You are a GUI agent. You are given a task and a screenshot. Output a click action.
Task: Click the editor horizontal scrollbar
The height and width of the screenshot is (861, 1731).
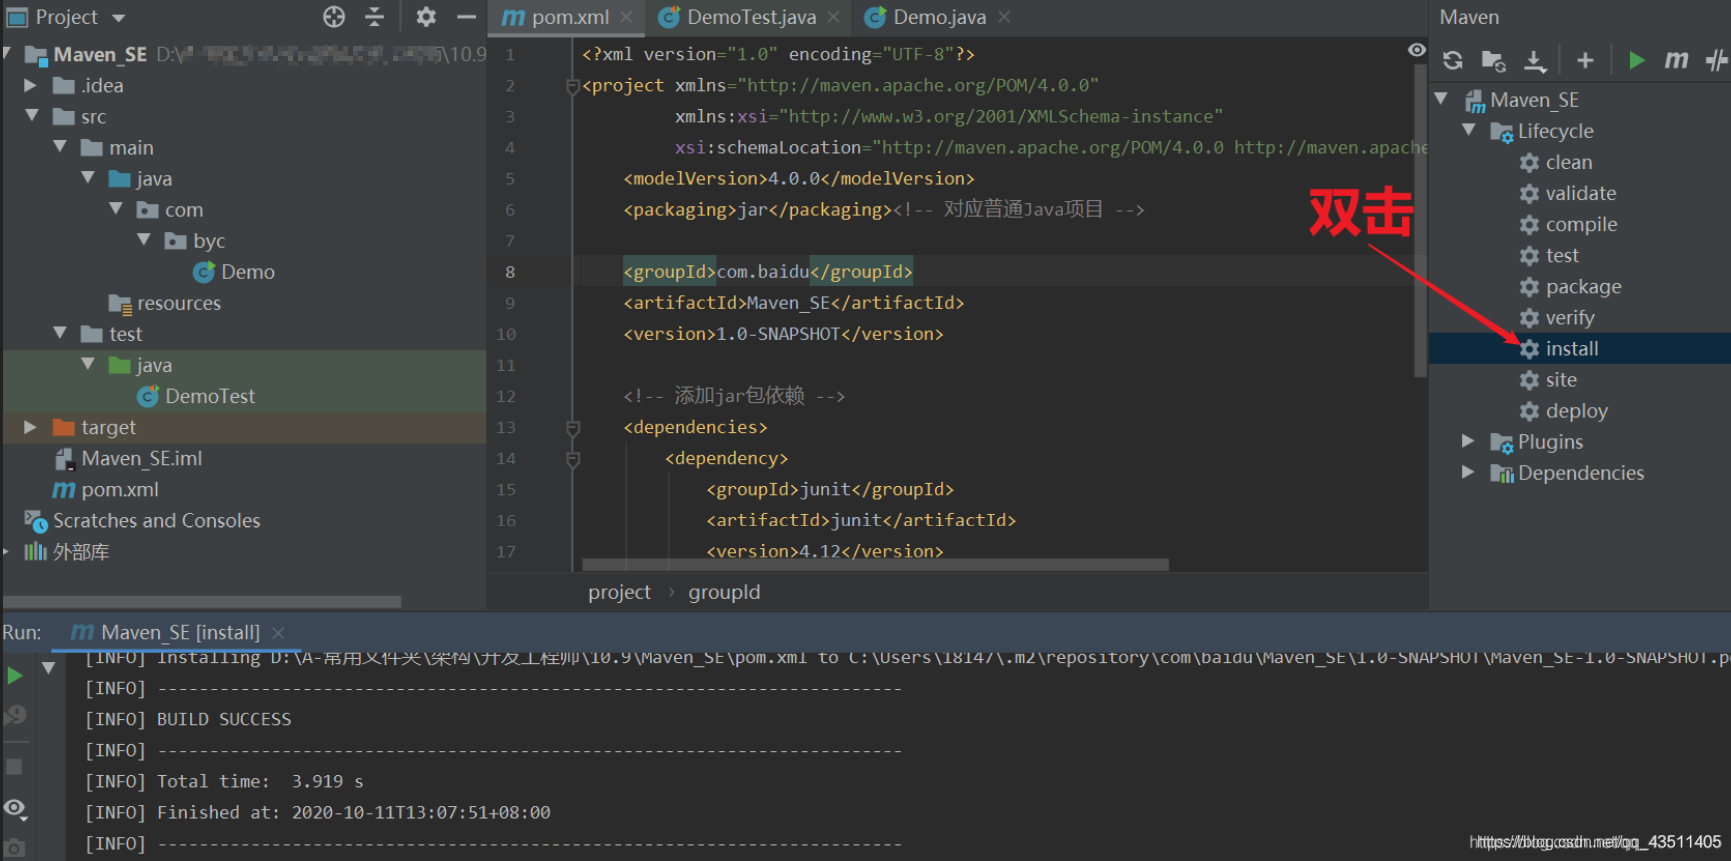pyautogui.click(x=875, y=565)
